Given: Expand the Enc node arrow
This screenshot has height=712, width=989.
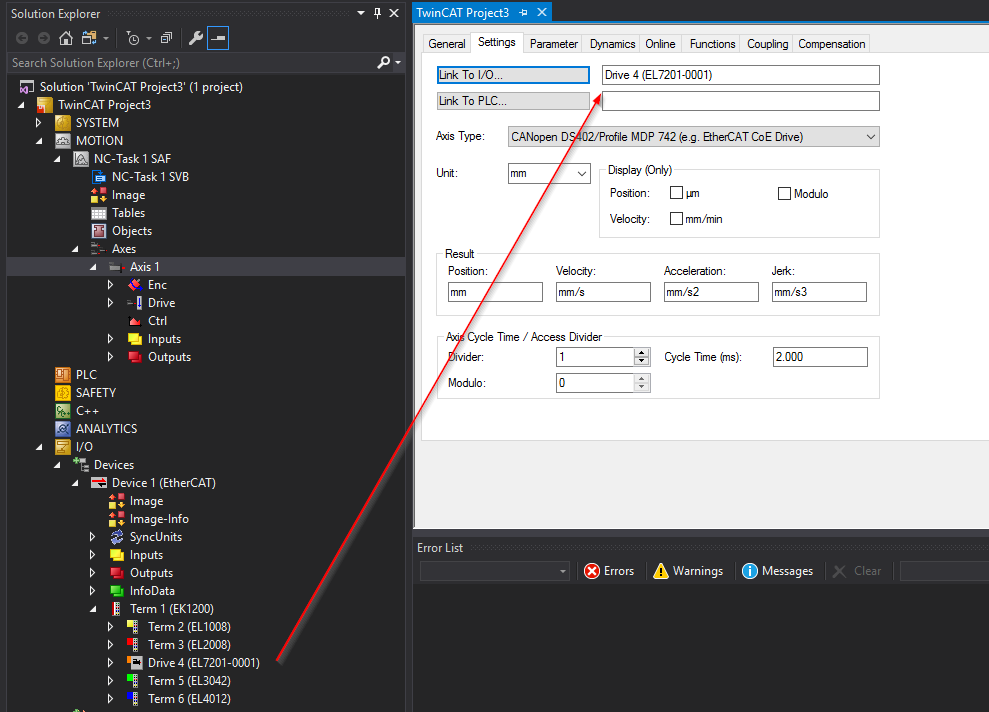Looking at the screenshot, I should 110,285.
